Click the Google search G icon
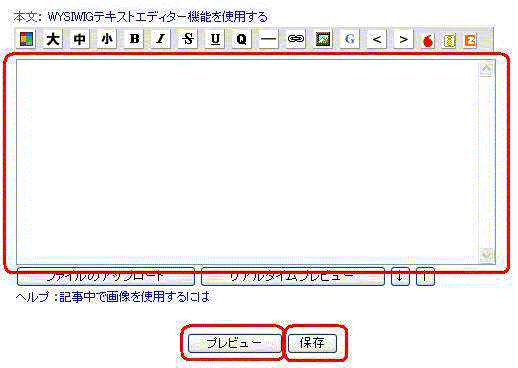Image resolution: width=518 pixels, height=368 pixels. 350,39
